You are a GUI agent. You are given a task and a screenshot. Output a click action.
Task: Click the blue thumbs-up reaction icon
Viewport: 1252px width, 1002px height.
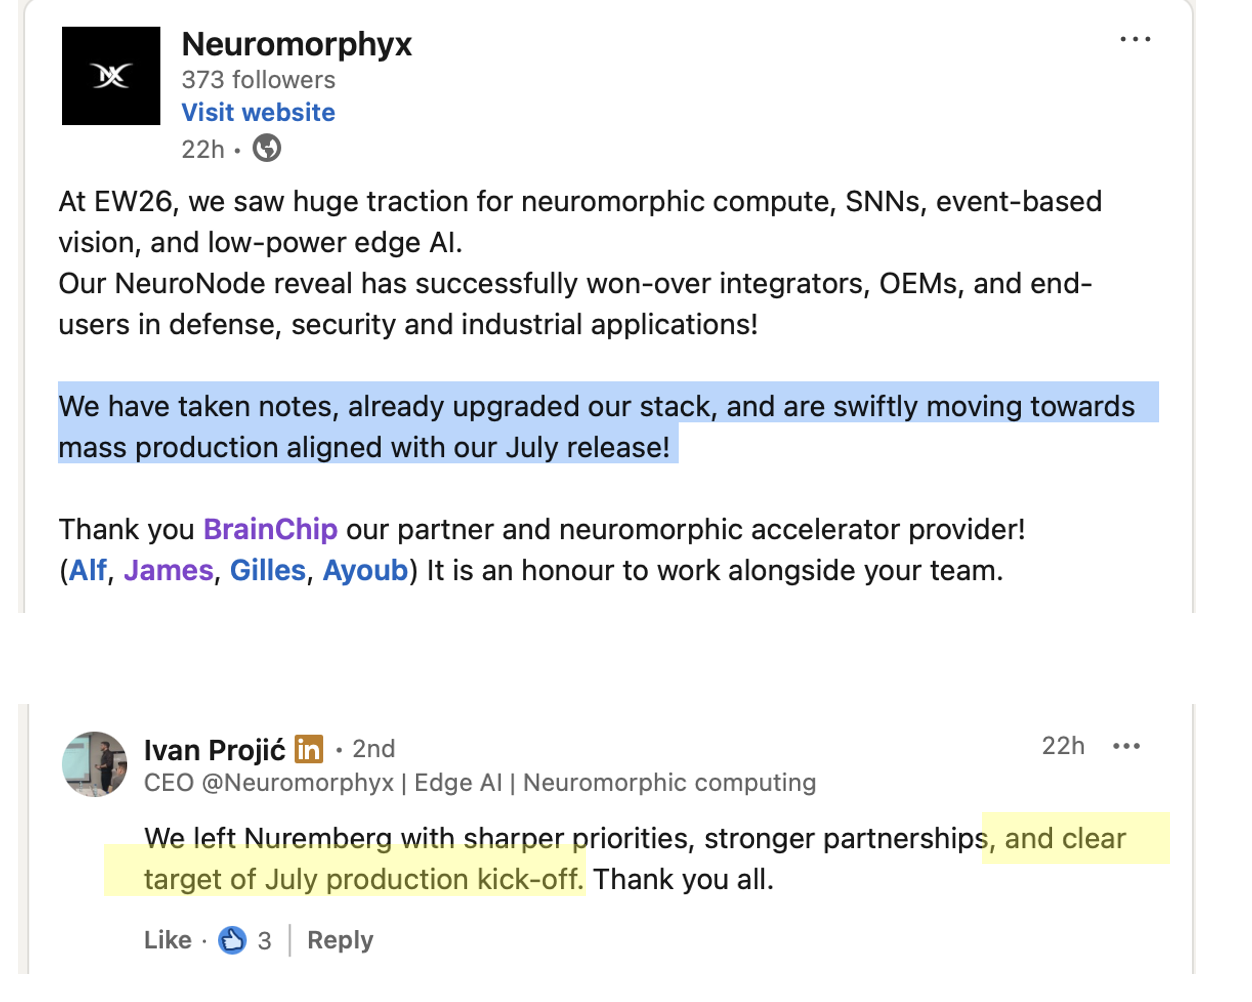[x=232, y=940]
